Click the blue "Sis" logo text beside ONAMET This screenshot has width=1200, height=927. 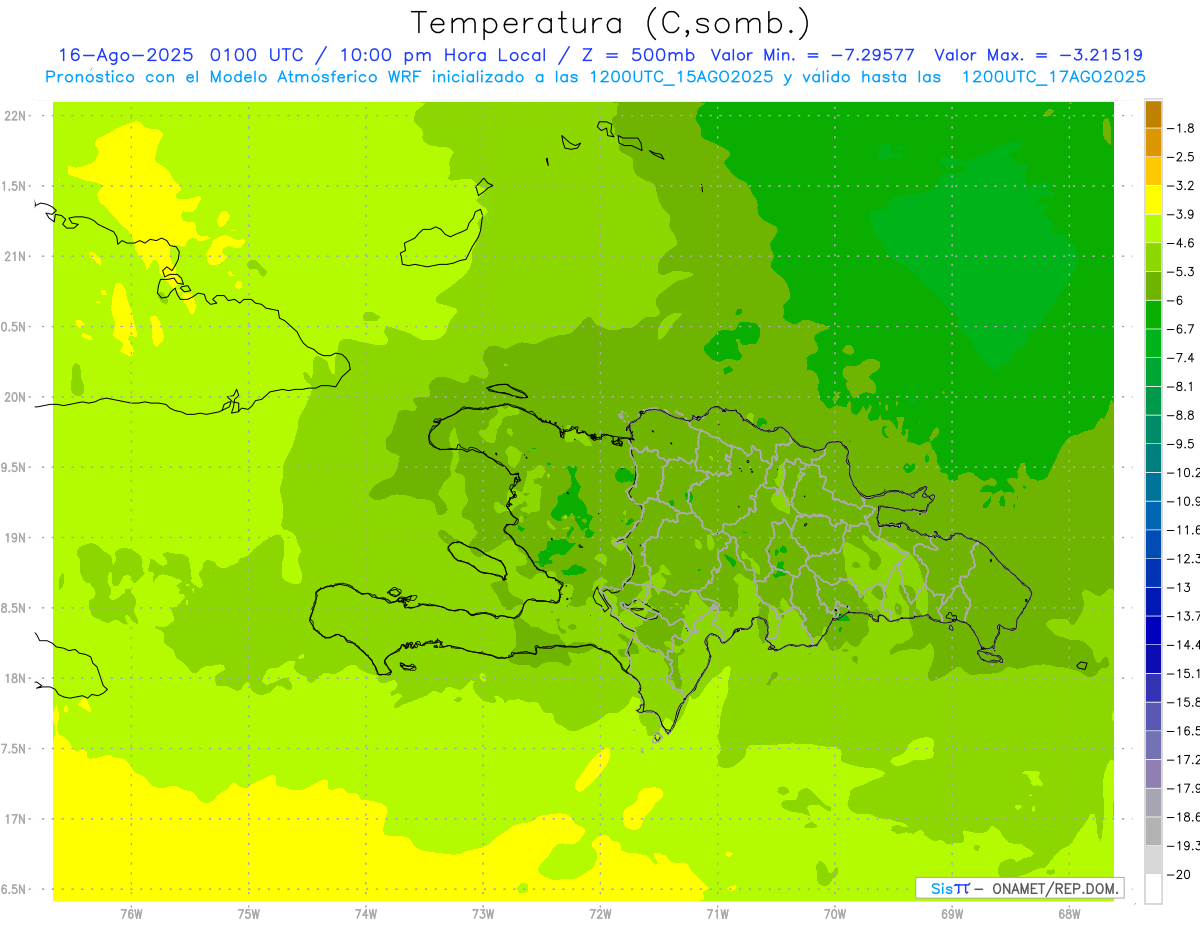click(941, 888)
